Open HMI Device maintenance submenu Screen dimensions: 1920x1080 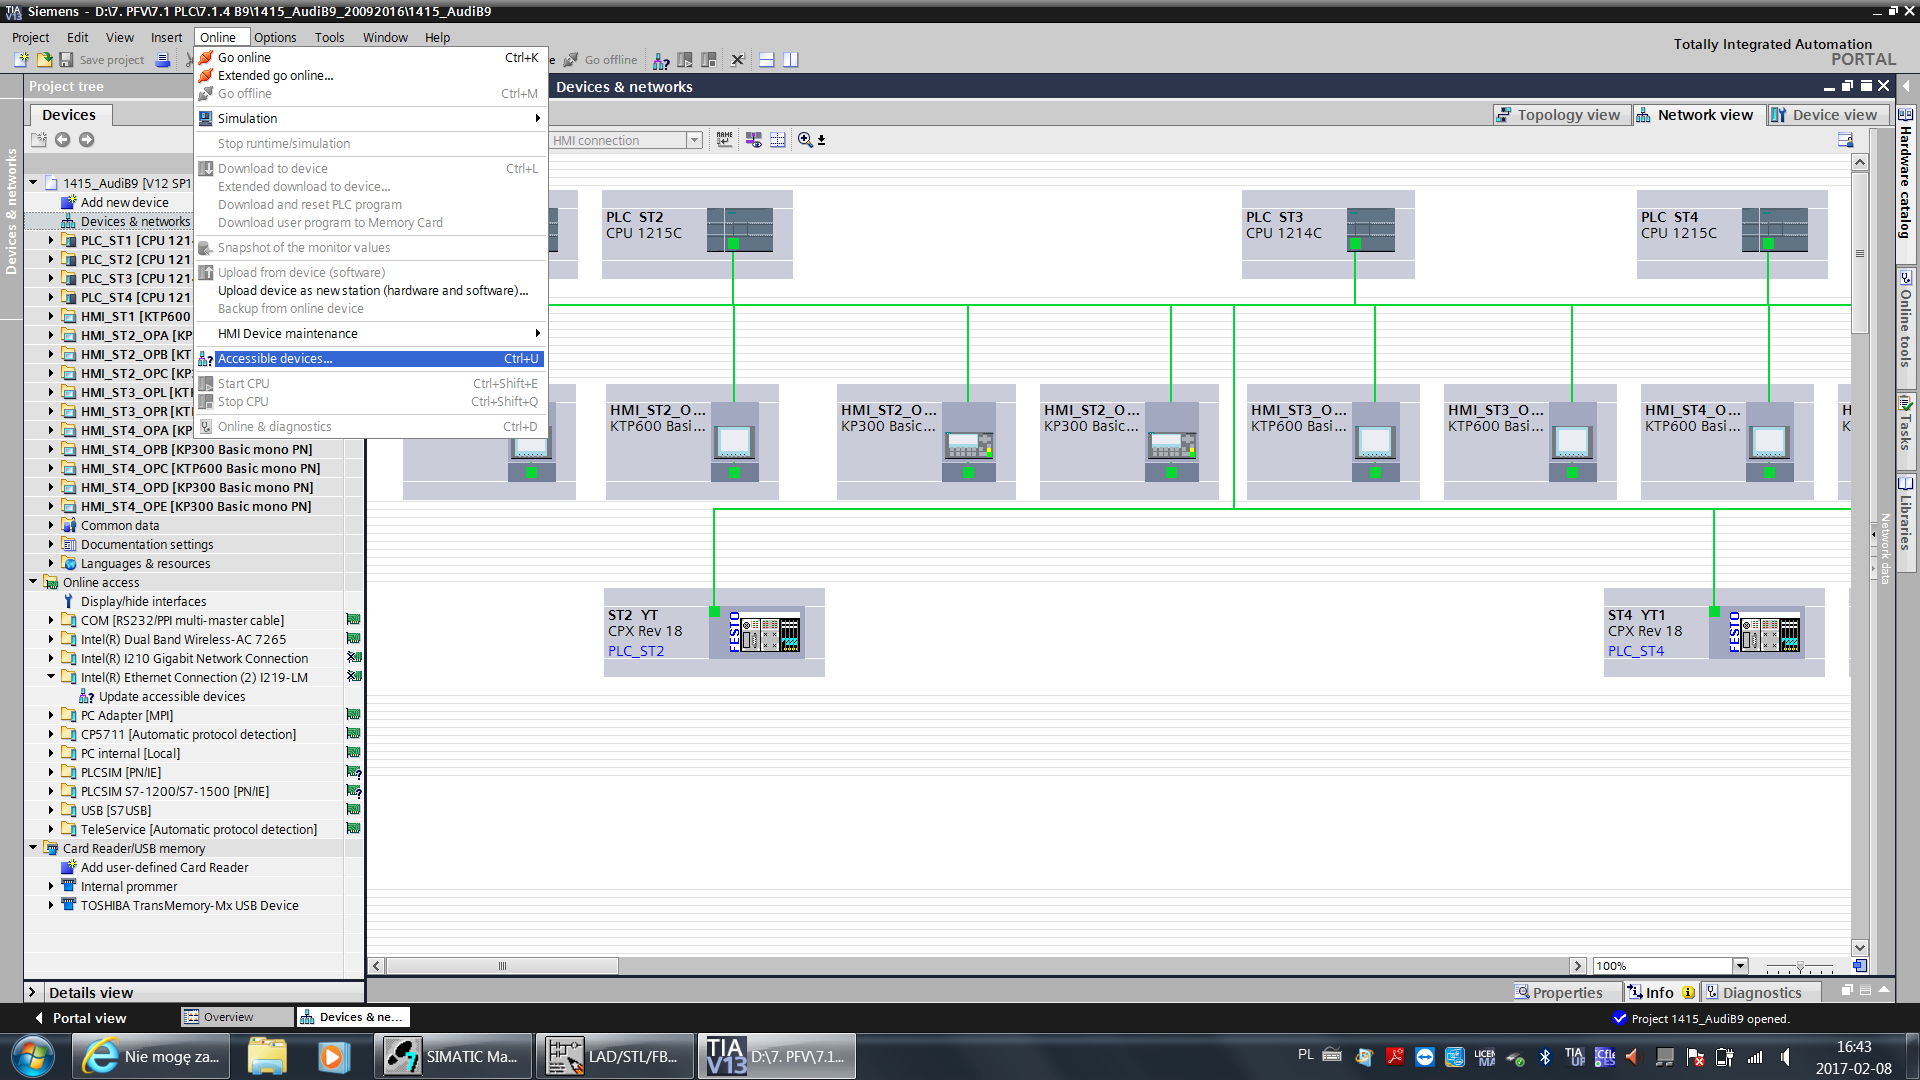click(370, 333)
